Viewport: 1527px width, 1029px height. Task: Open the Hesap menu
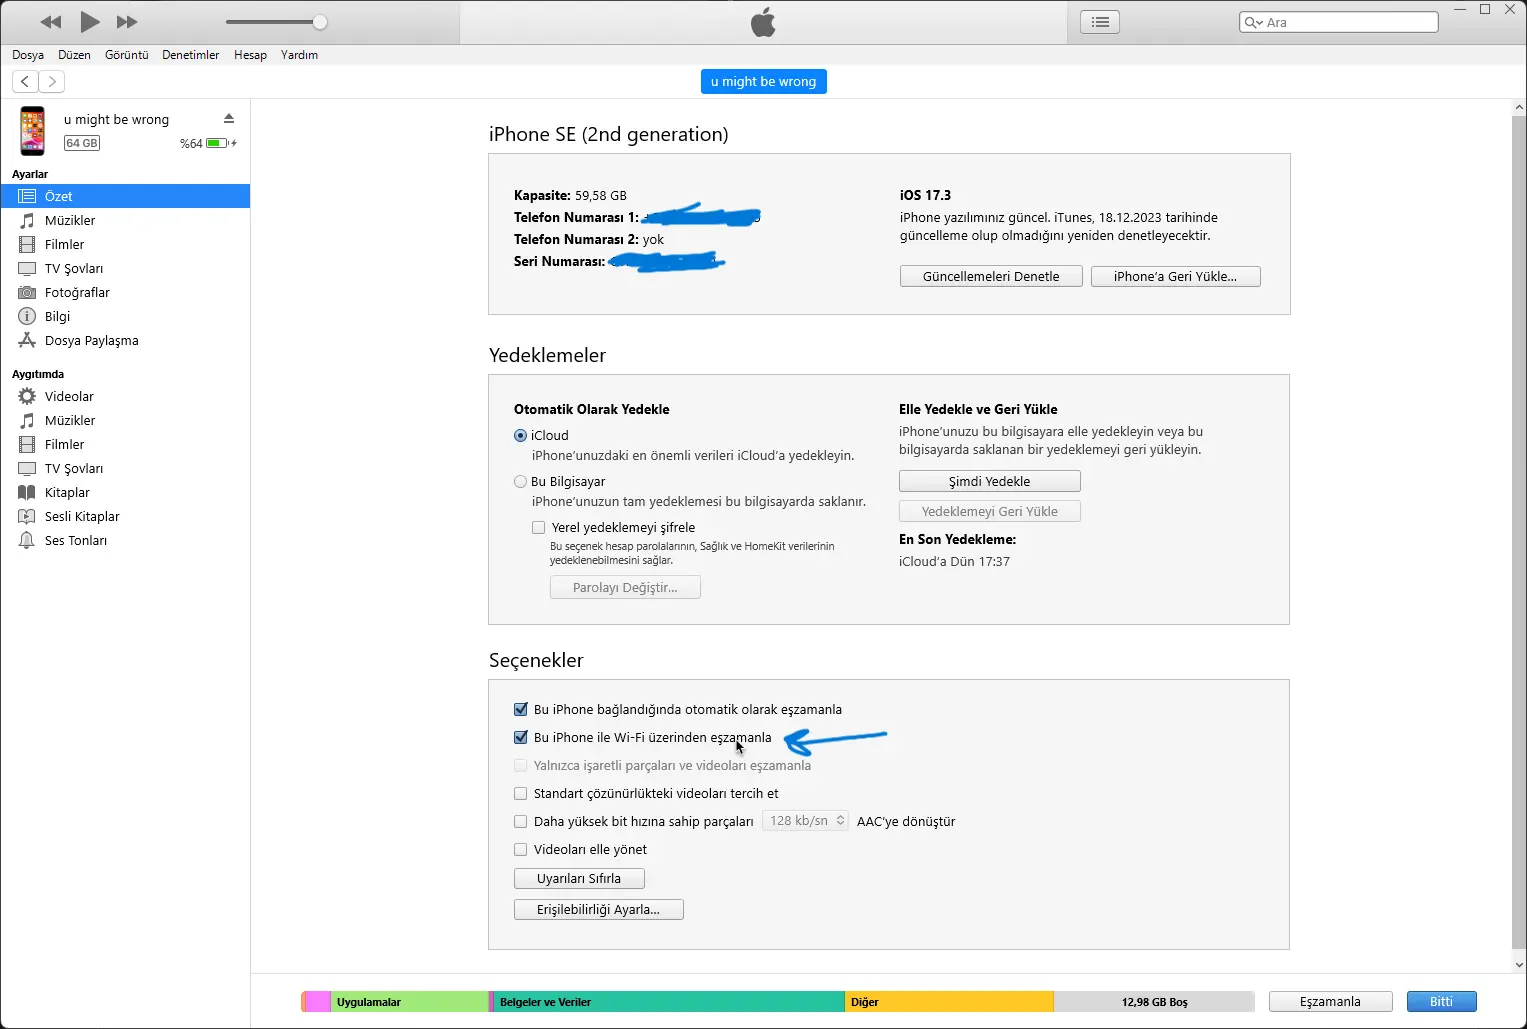[250, 55]
